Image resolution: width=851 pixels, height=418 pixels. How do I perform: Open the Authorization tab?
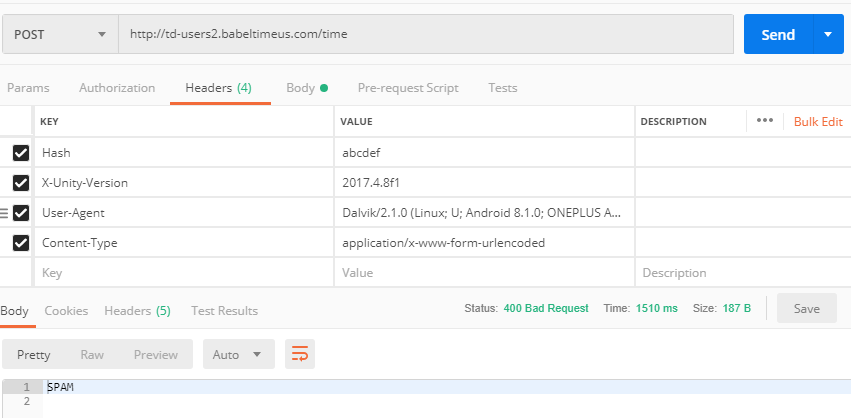pyautogui.click(x=117, y=88)
